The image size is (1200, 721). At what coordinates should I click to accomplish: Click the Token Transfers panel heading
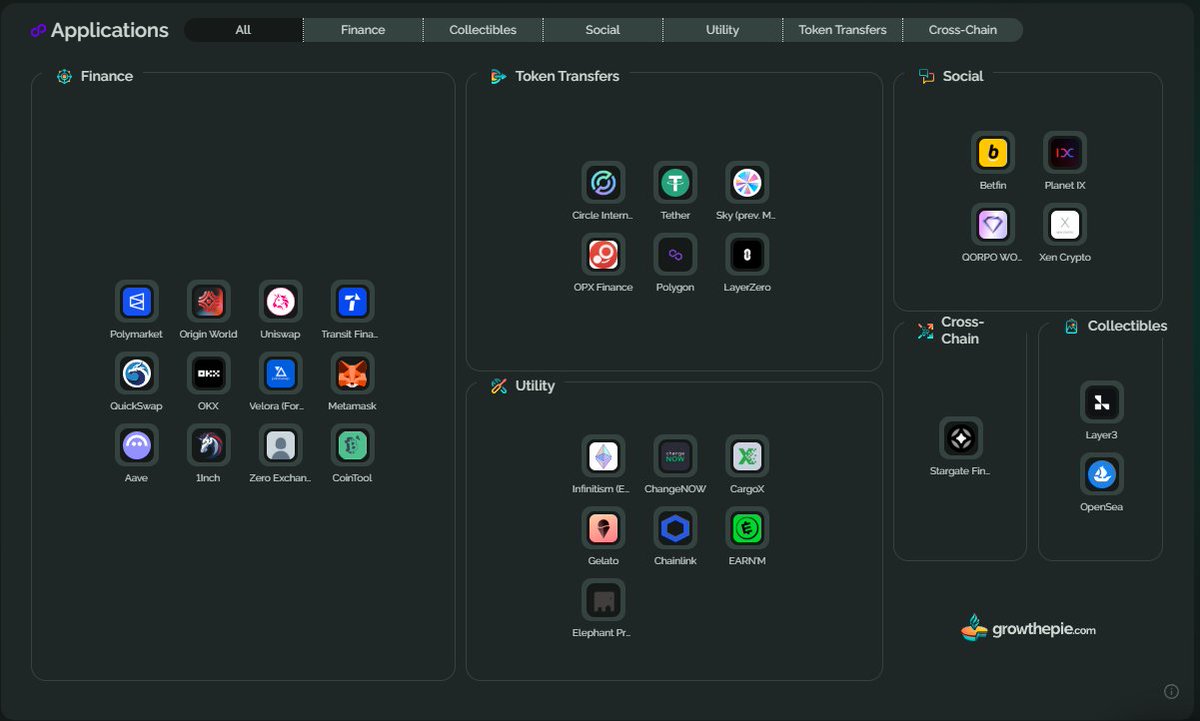(567, 76)
